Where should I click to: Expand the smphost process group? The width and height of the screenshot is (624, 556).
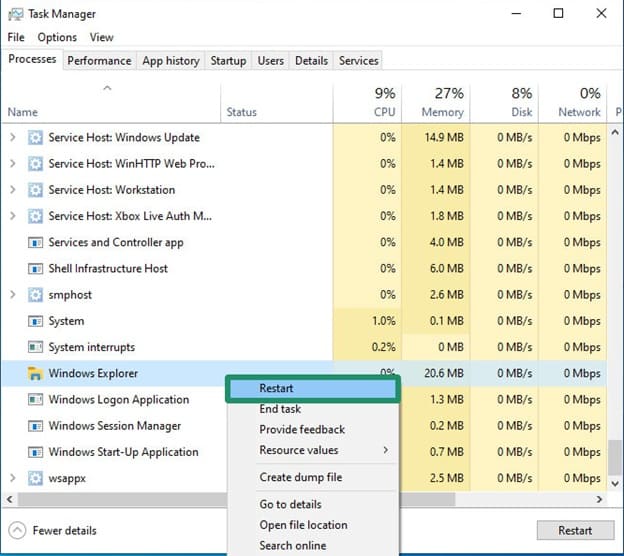click(x=13, y=295)
